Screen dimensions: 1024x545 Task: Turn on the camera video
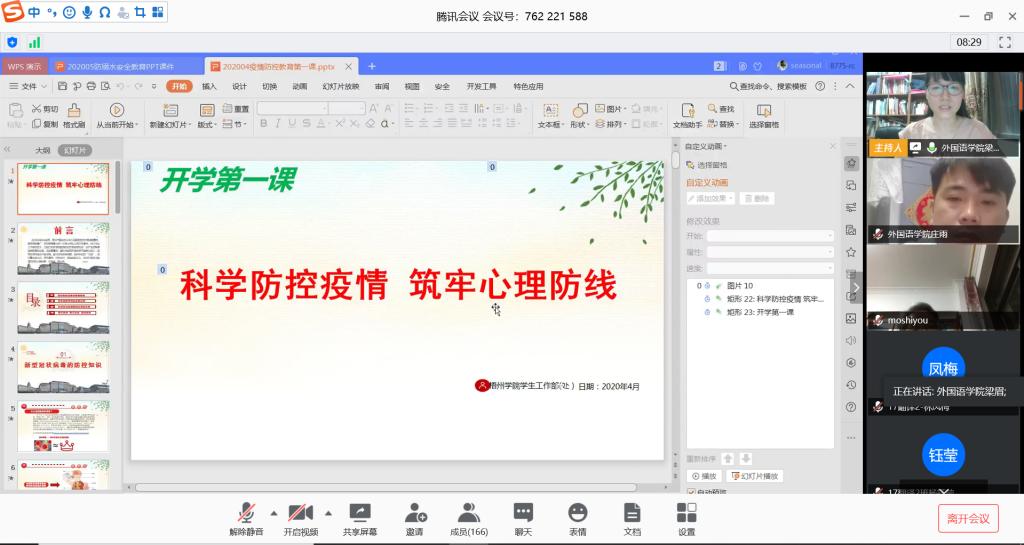300,519
